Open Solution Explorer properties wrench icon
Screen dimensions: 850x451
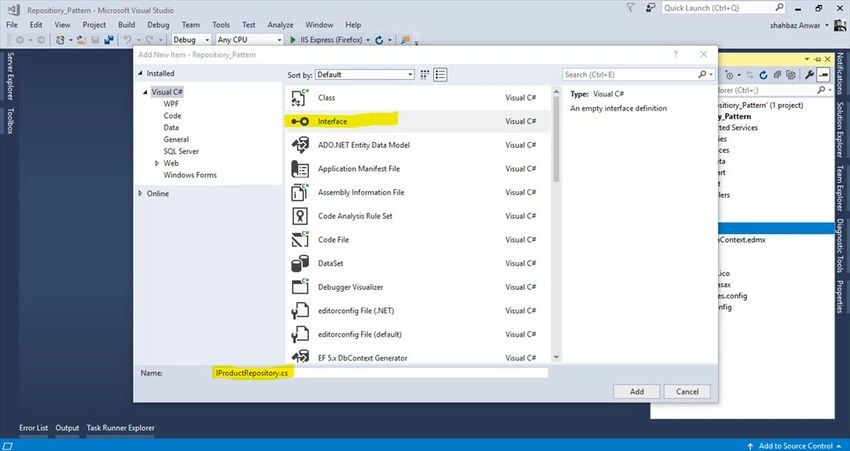[809, 75]
